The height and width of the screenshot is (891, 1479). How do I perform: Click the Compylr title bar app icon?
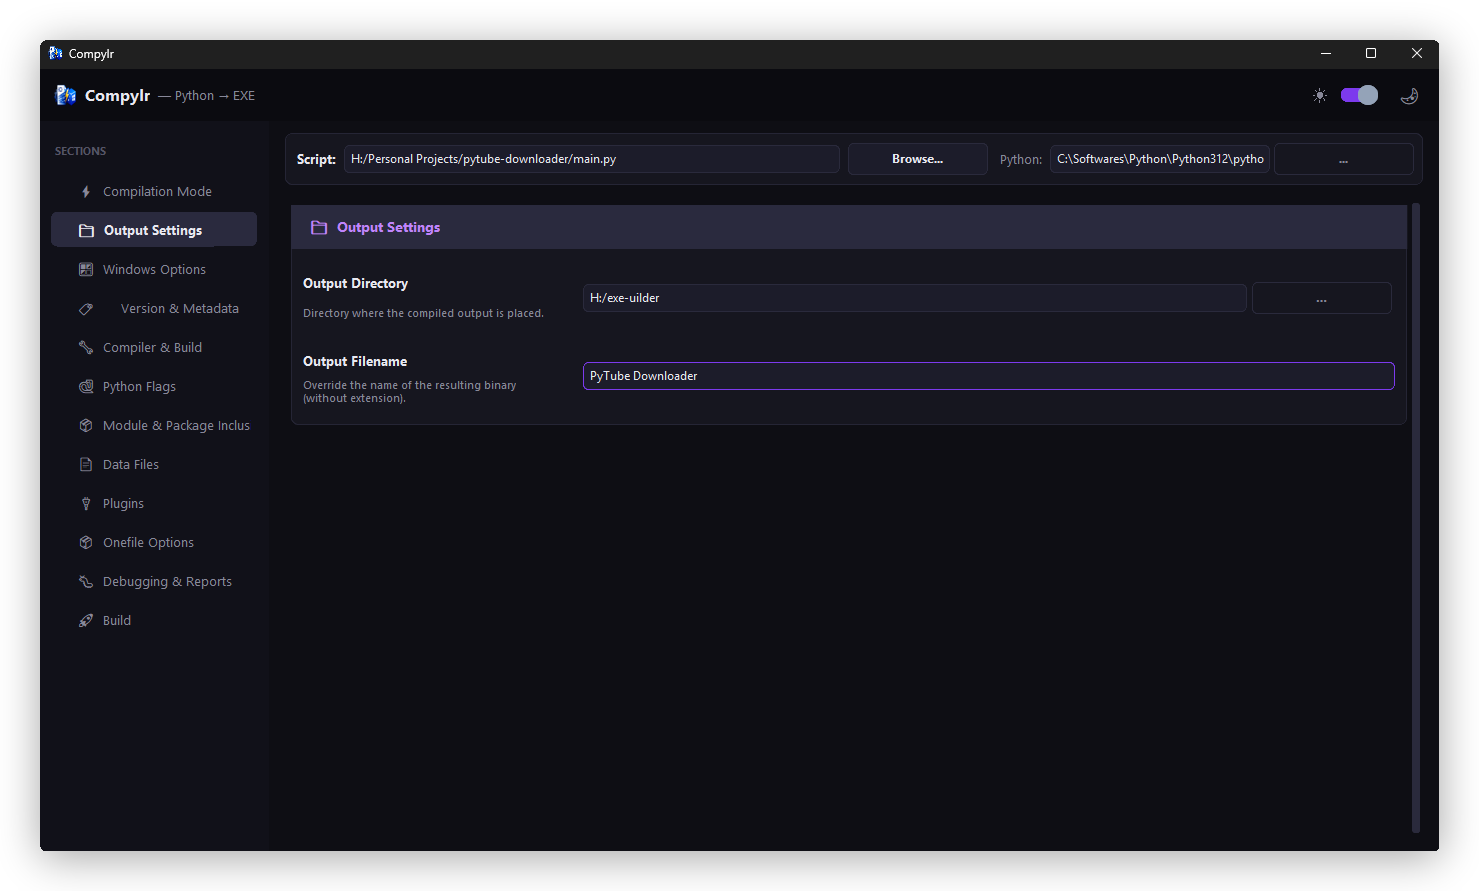pos(56,54)
